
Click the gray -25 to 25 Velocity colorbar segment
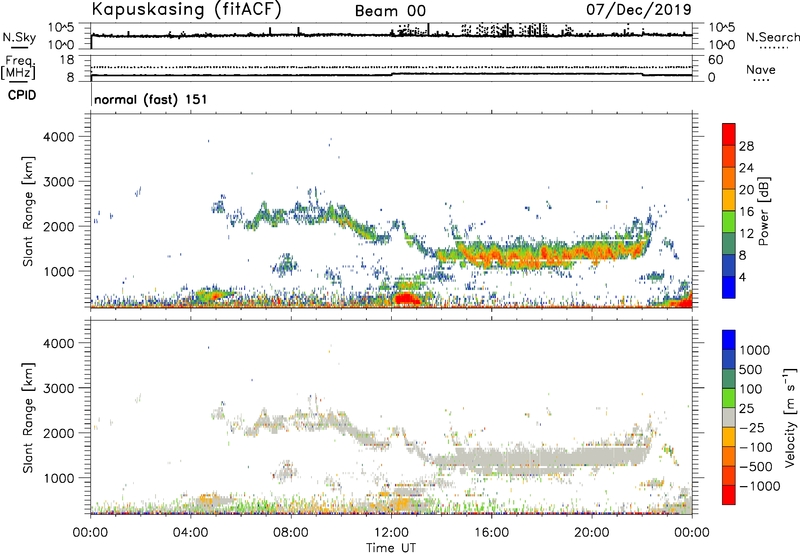point(728,417)
